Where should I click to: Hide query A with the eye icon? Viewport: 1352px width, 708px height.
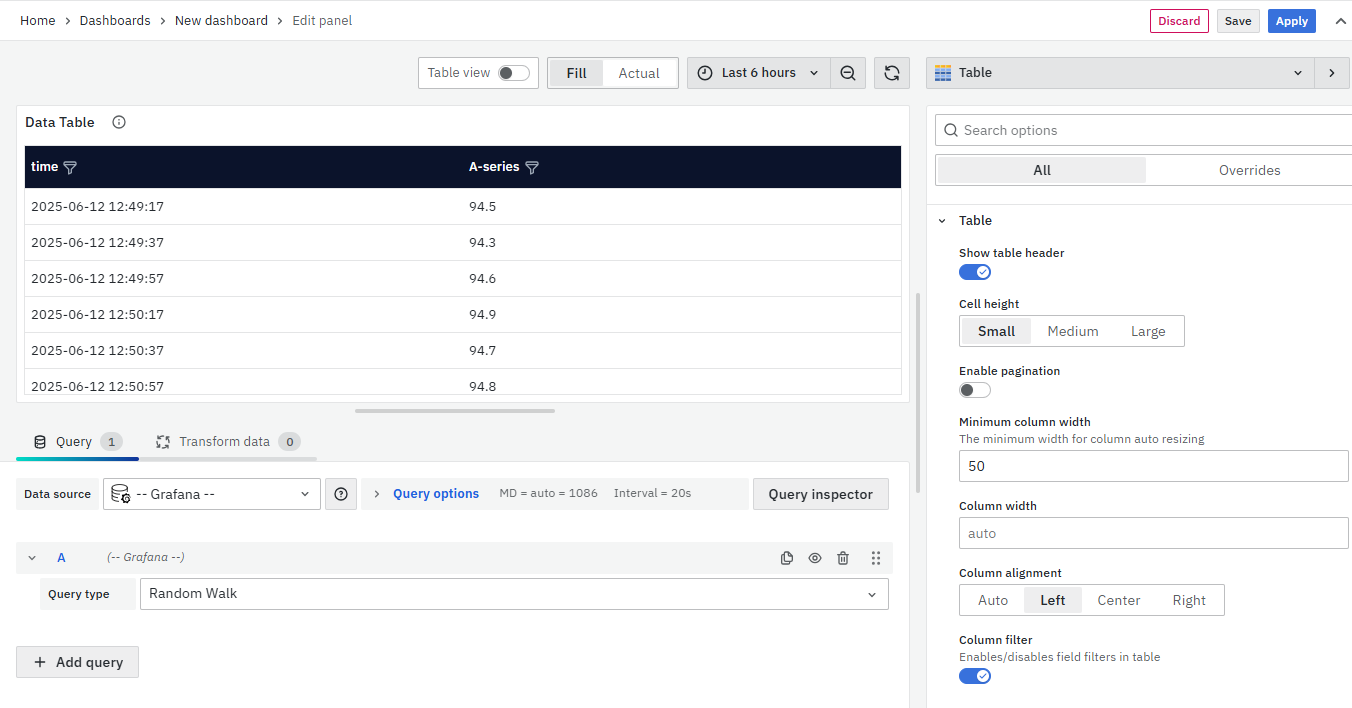[x=815, y=558]
